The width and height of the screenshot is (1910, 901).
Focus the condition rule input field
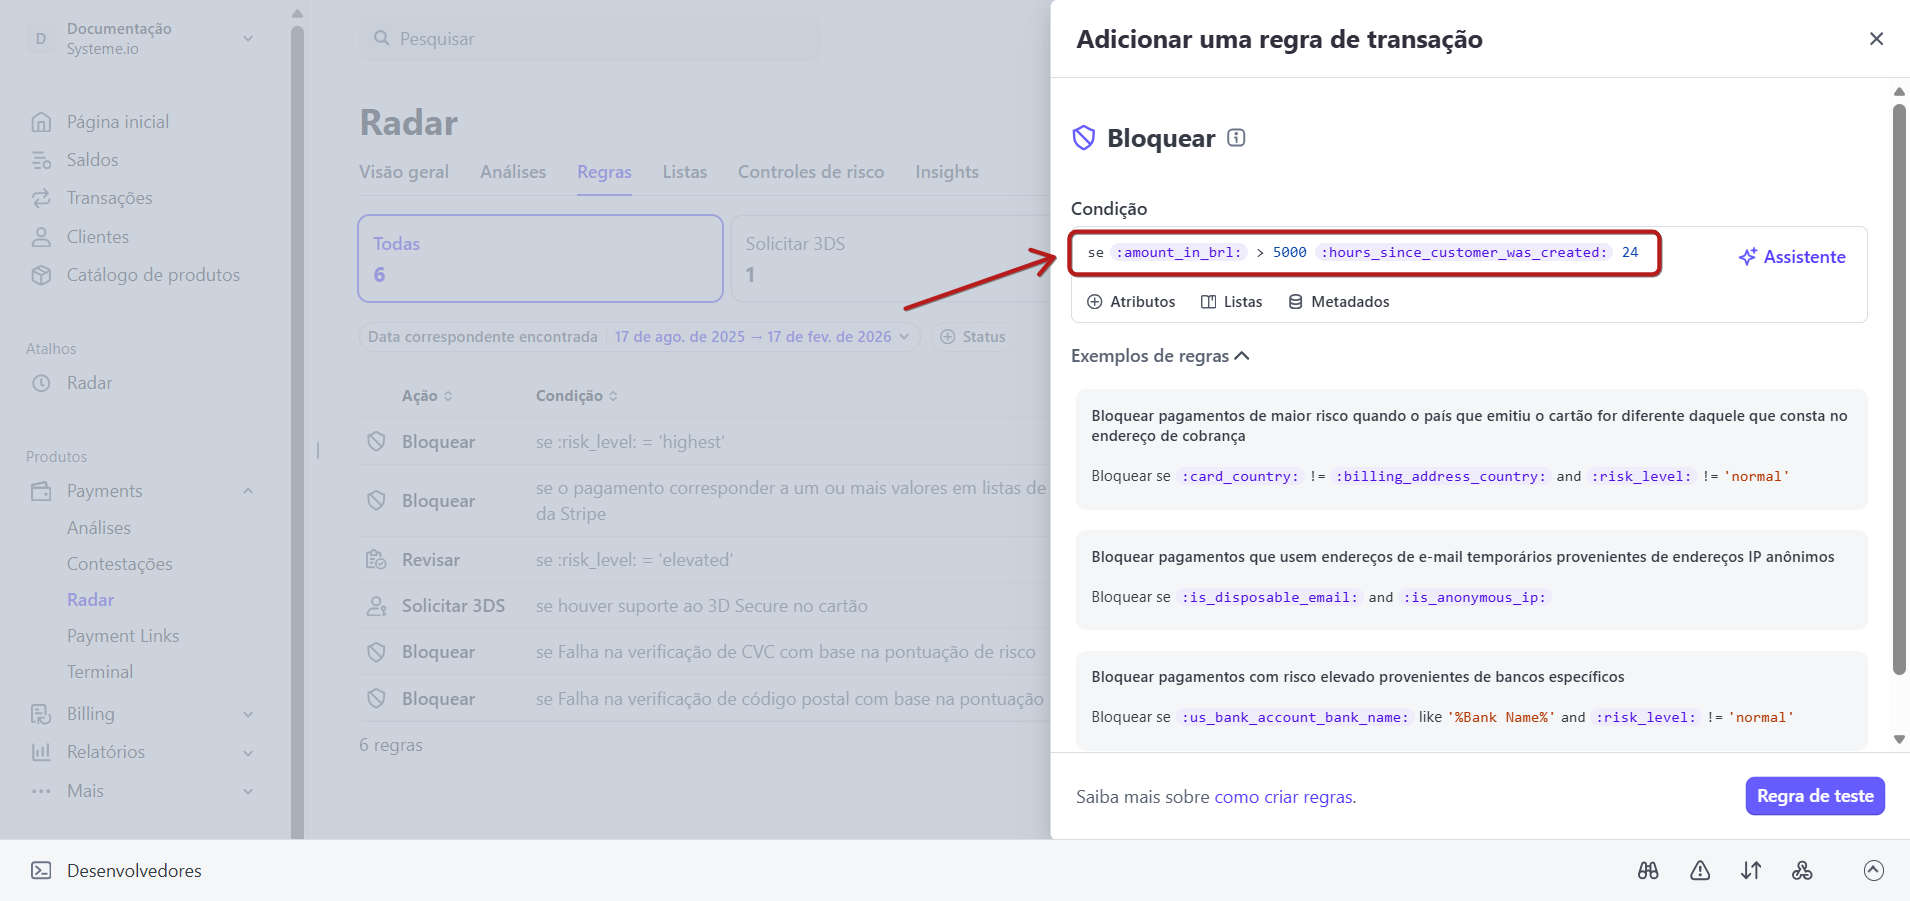1364,253
